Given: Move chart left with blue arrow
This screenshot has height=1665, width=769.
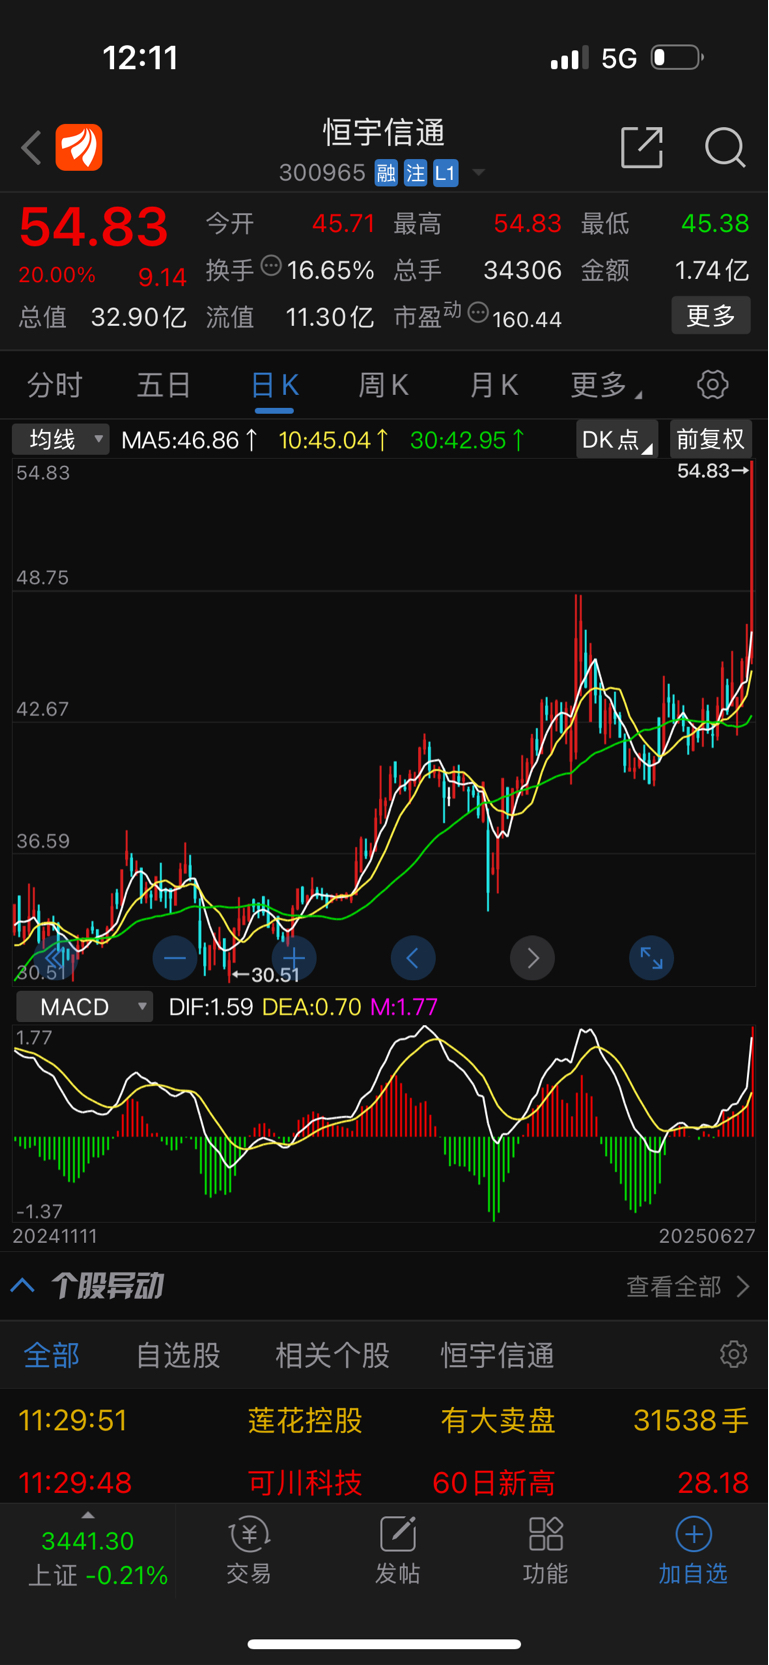Looking at the screenshot, I should point(413,958).
